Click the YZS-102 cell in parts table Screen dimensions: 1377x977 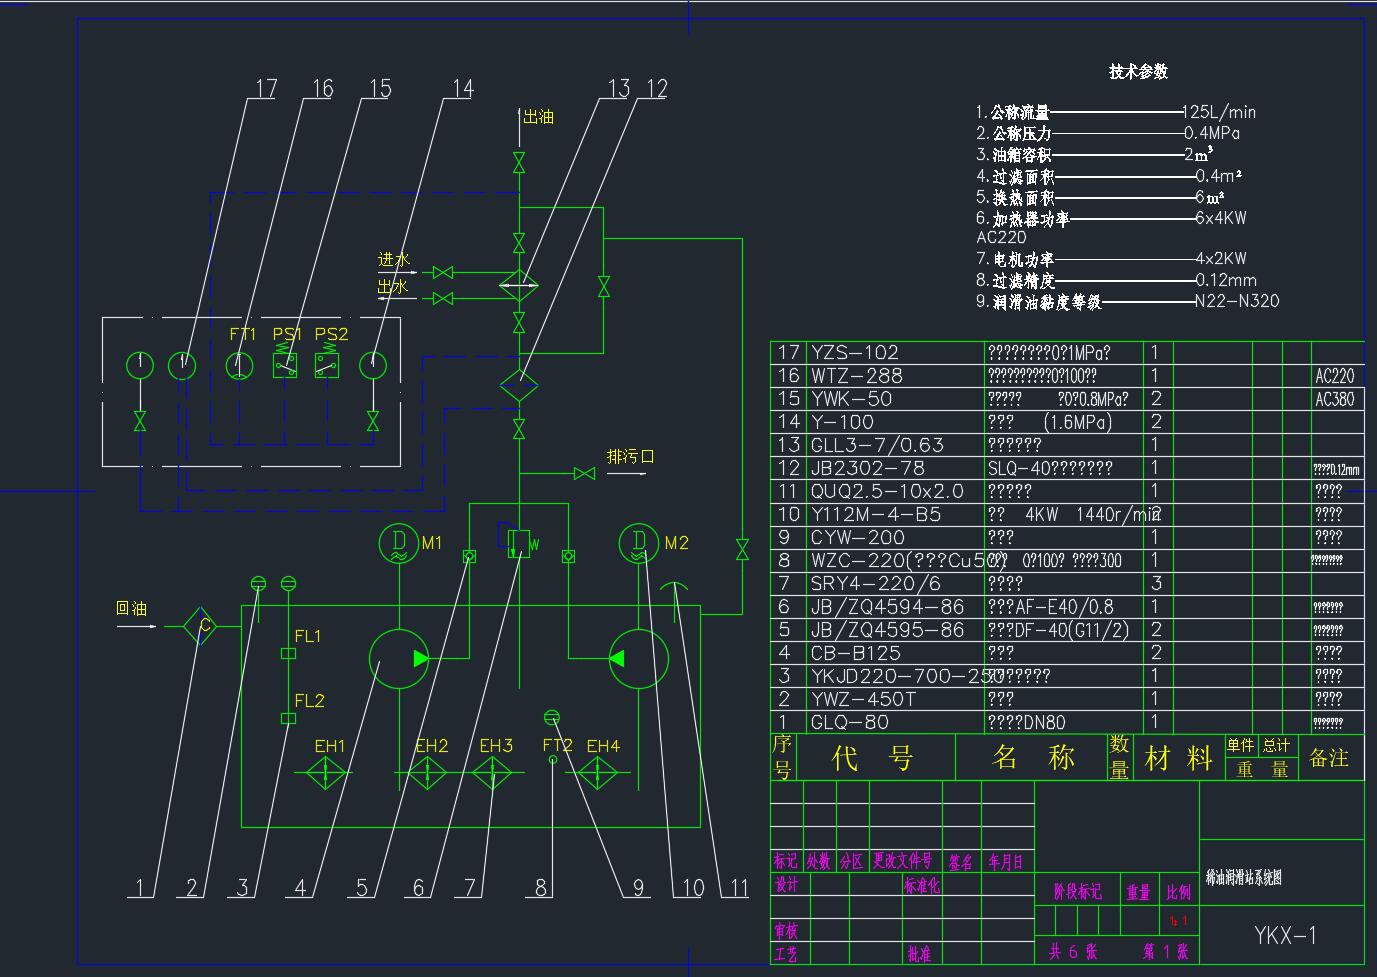(x=854, y=352)
